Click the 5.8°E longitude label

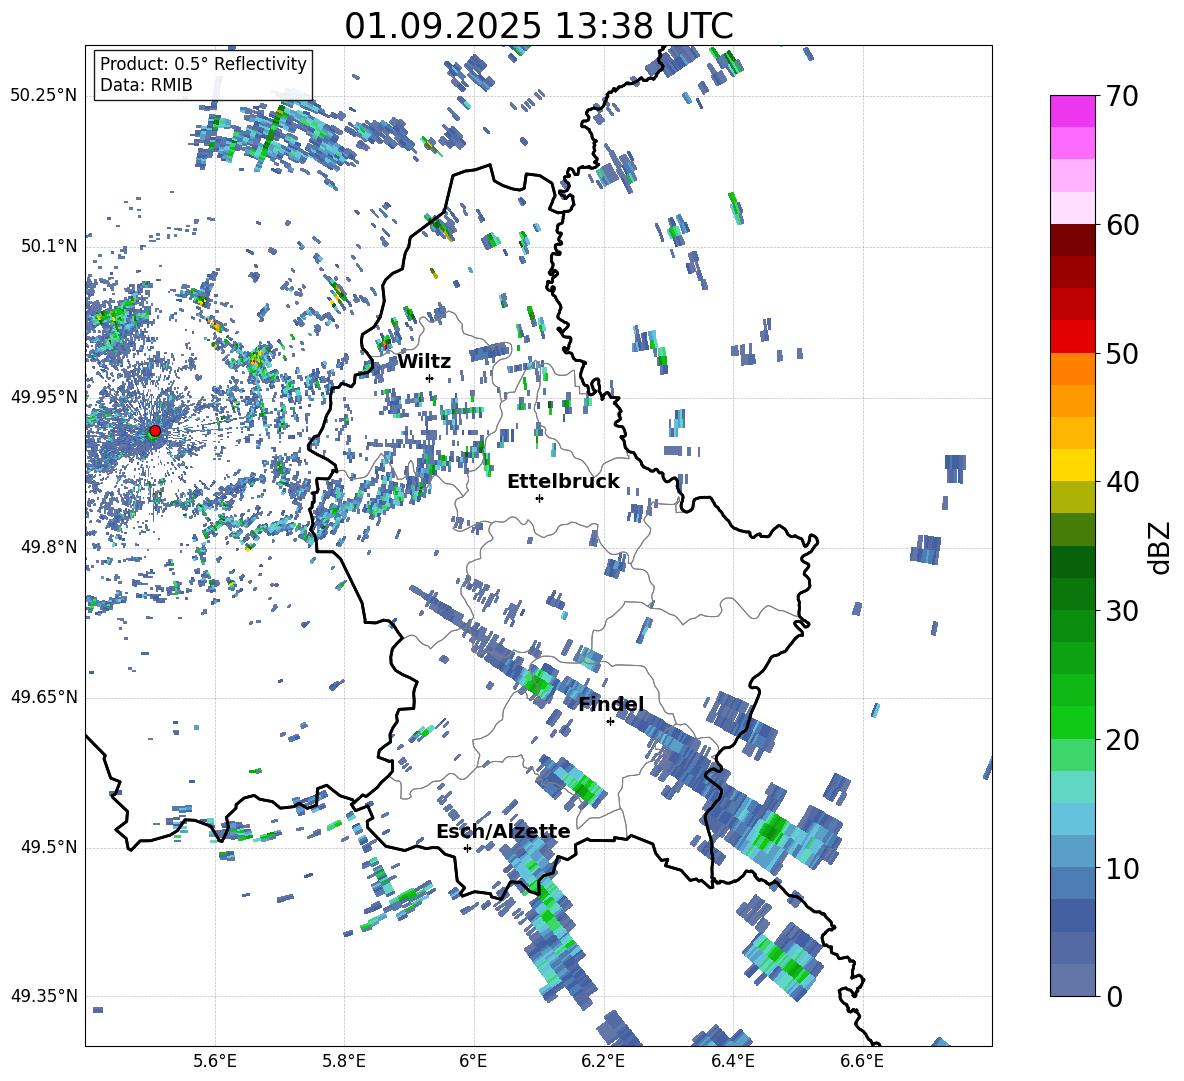(x=344, y=1061)
